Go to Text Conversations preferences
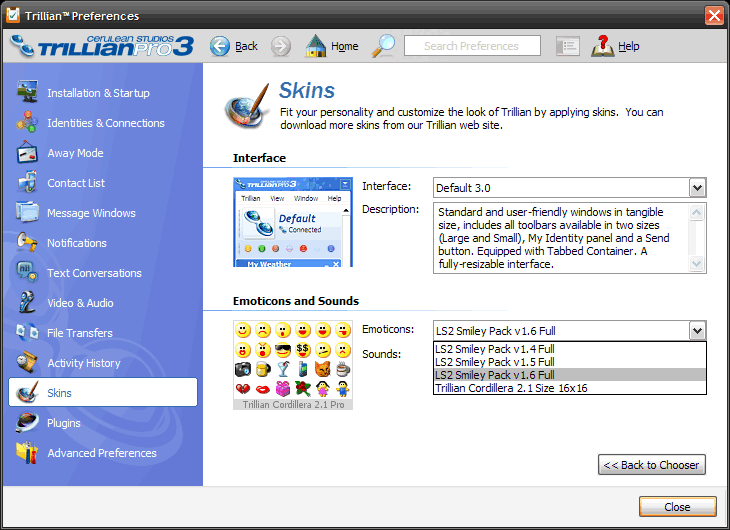 click(x=95, y=273)
